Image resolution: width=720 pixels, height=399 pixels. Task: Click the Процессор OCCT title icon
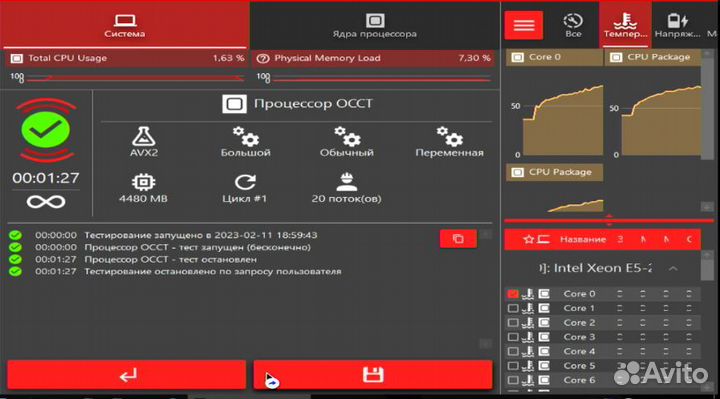234,104
